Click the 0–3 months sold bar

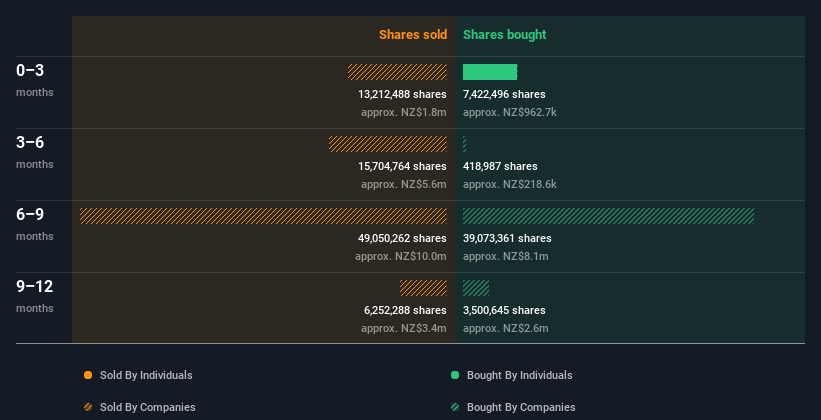coord(397,72)
